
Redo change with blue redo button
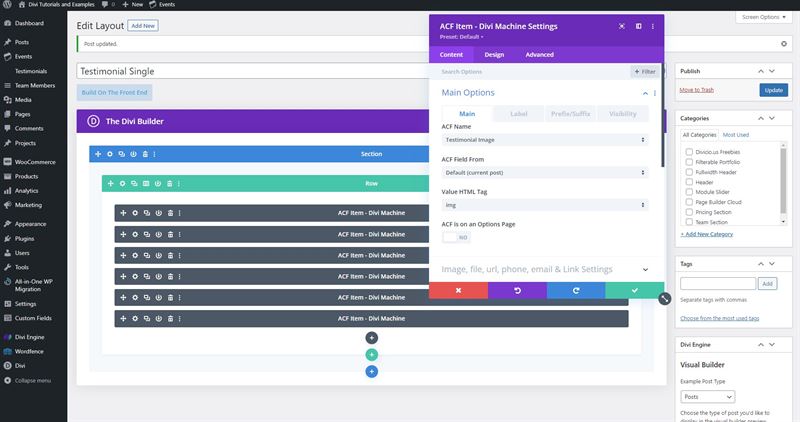576,290
